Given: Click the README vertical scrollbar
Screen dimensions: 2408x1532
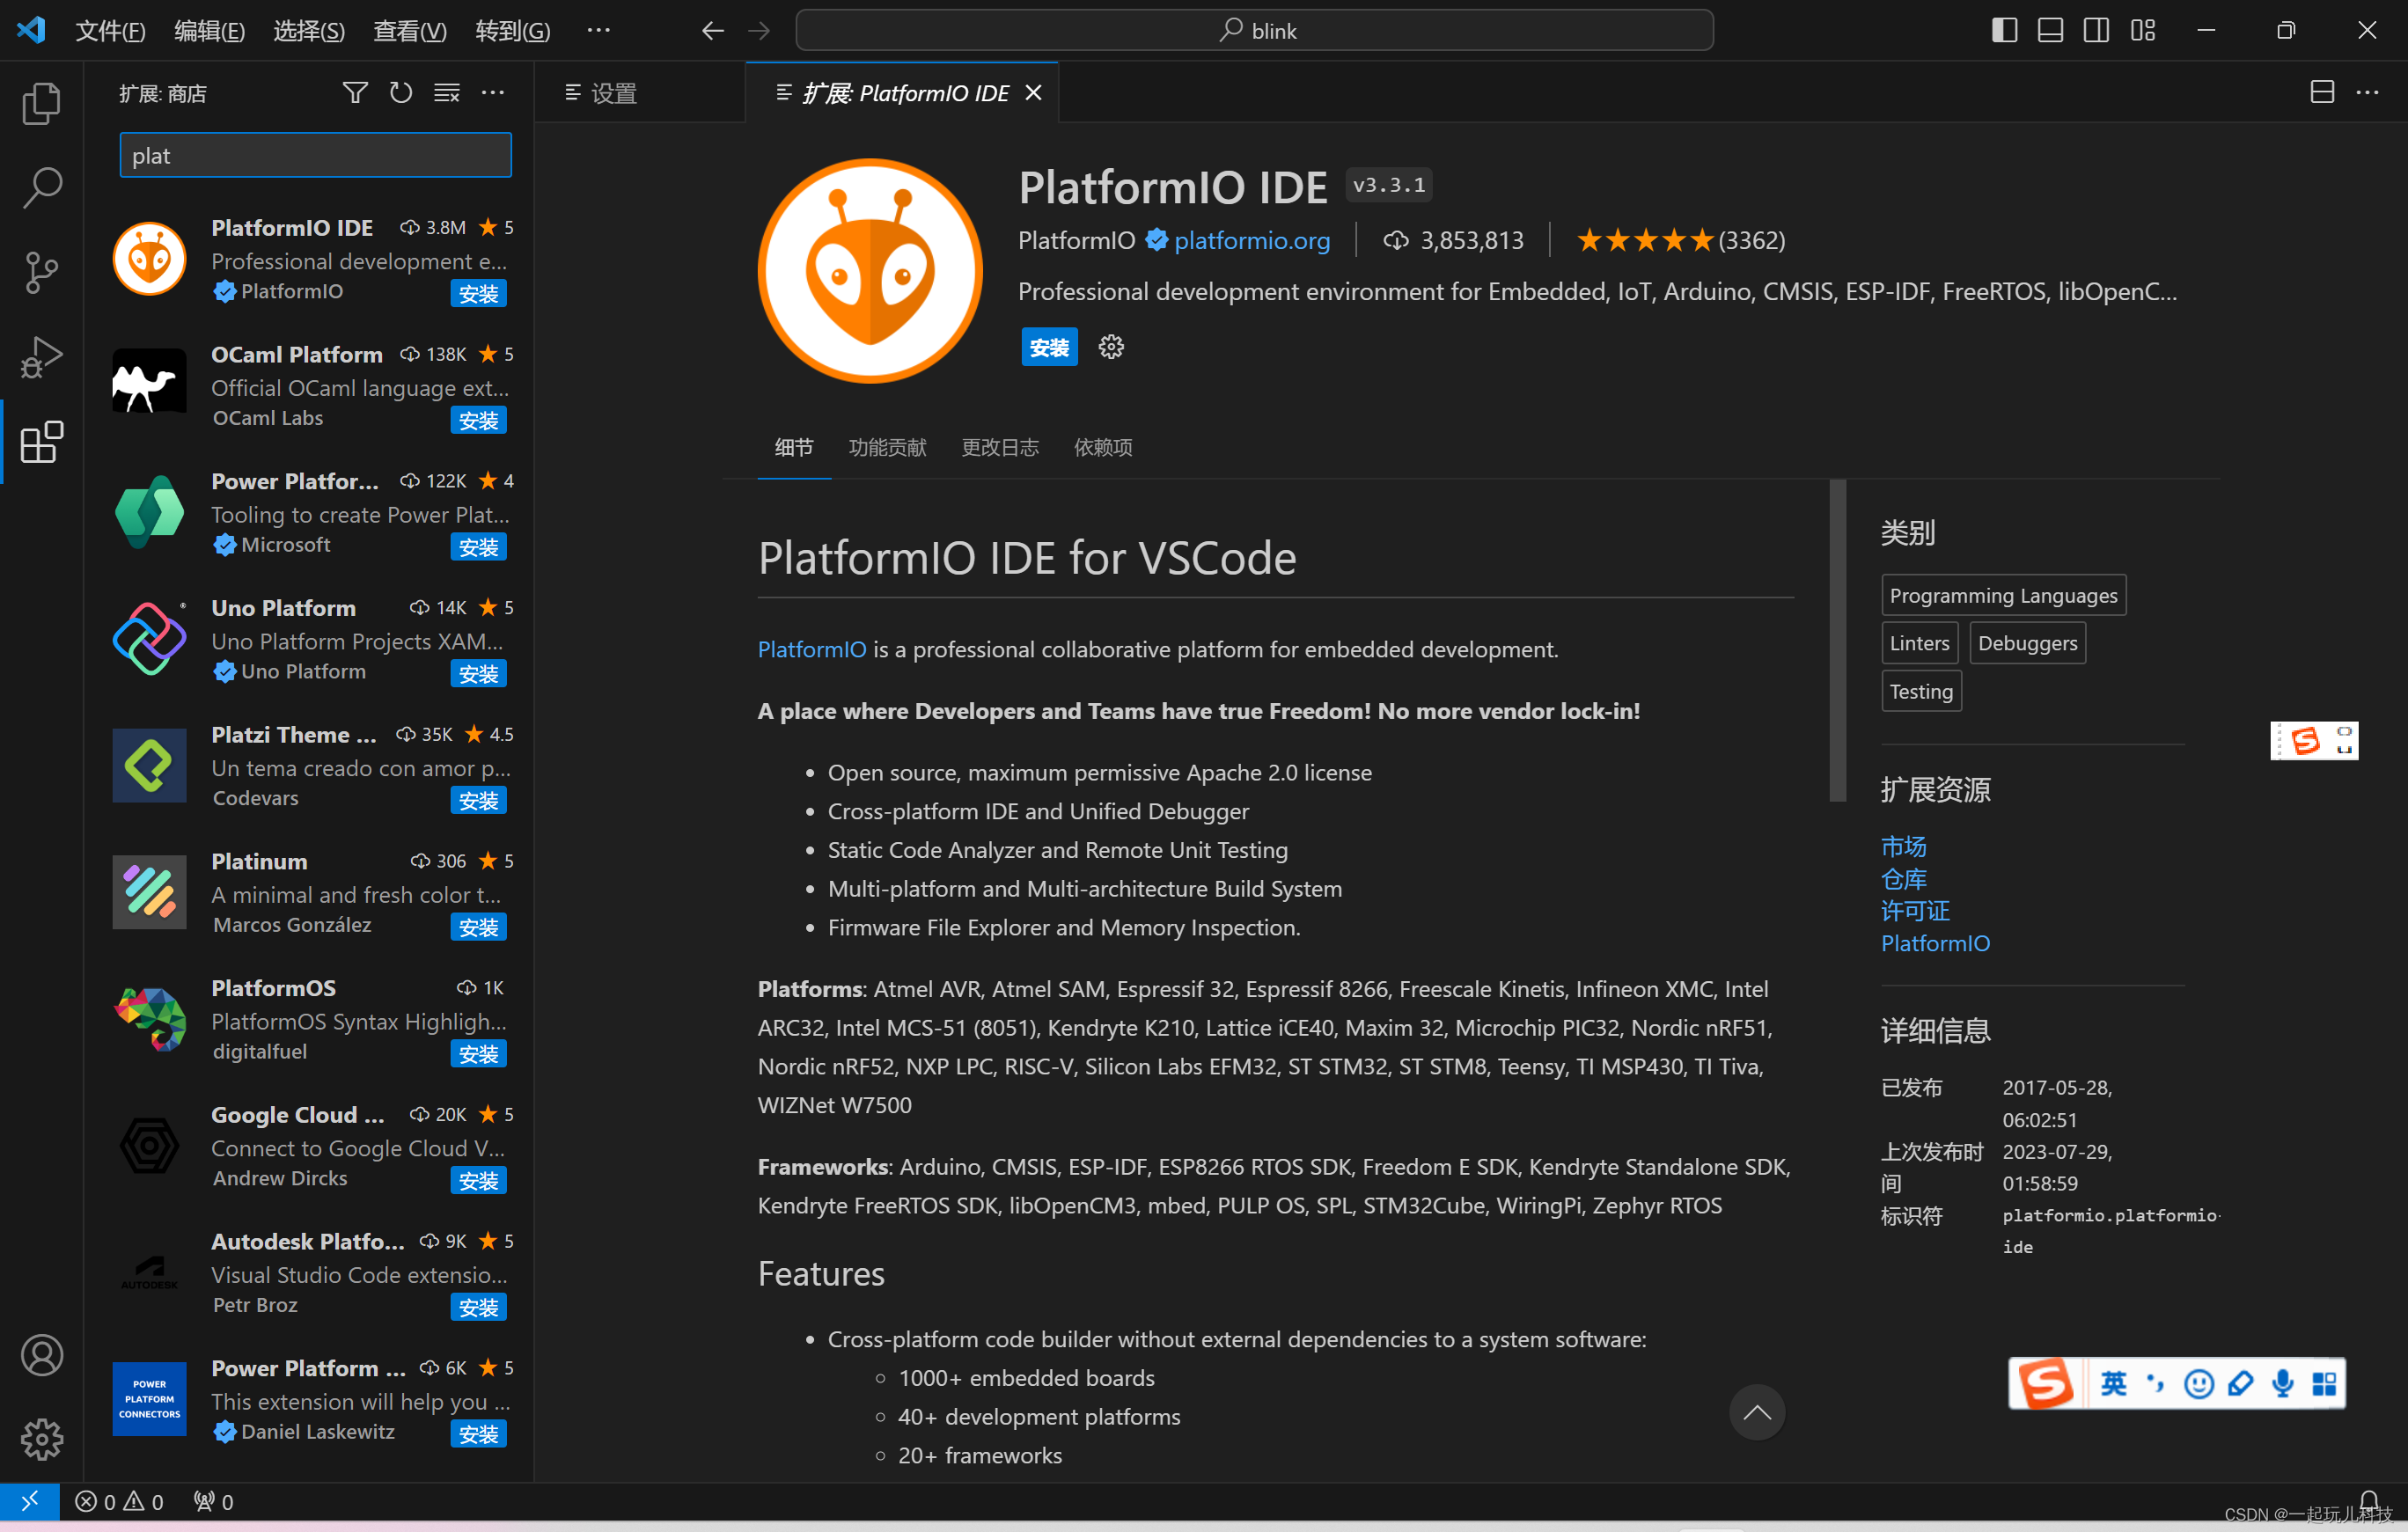Looking at the screenshot, I should pyautogui.click(x=1837, y=640).
